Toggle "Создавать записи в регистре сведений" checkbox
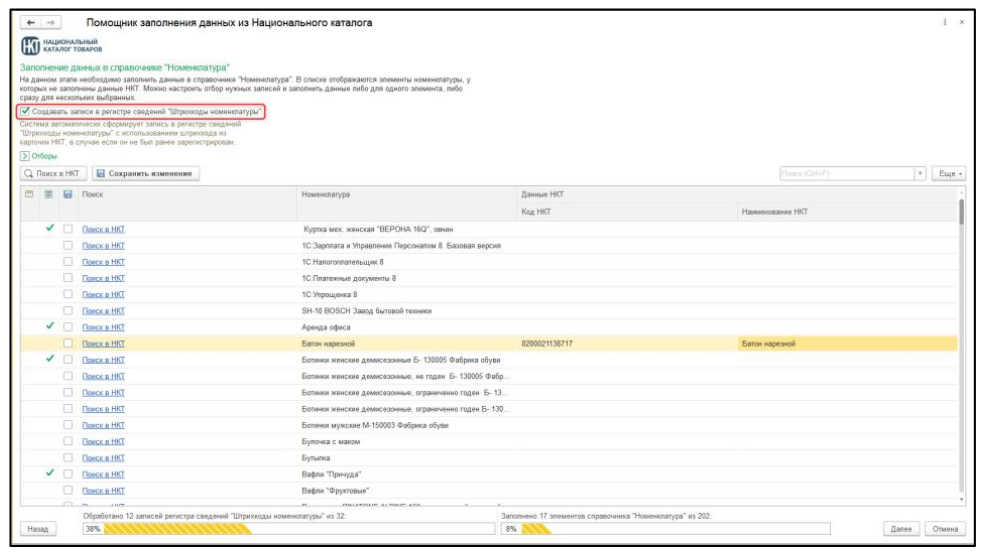This screenshot has width=991, height=557. pyautogui.click(x=26, y=112)
